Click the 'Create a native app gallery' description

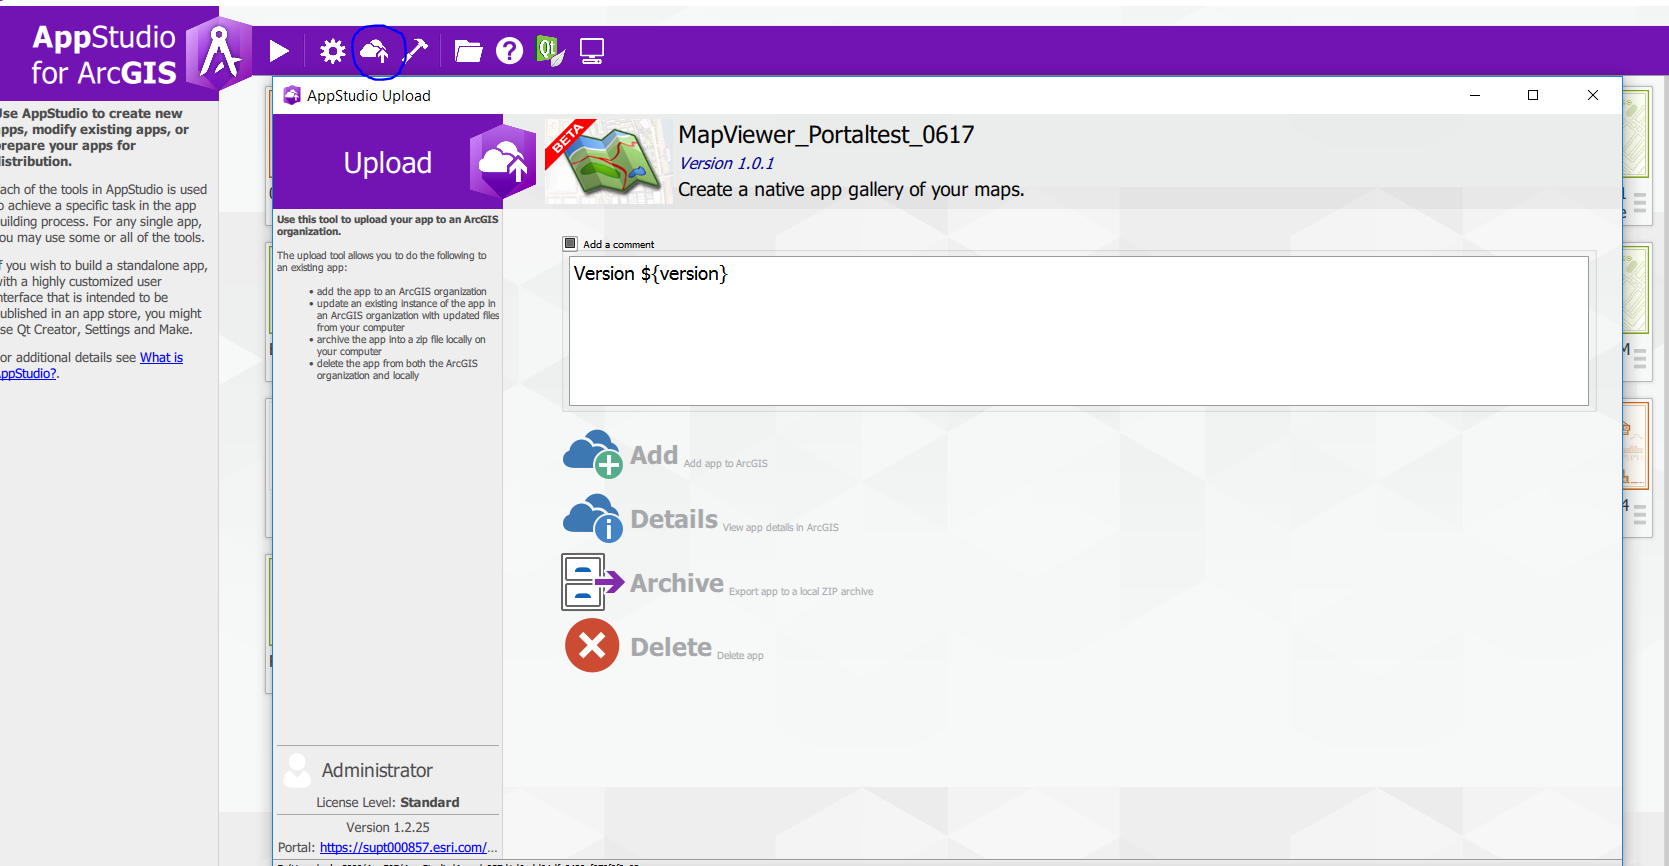[x=851, y=190]
